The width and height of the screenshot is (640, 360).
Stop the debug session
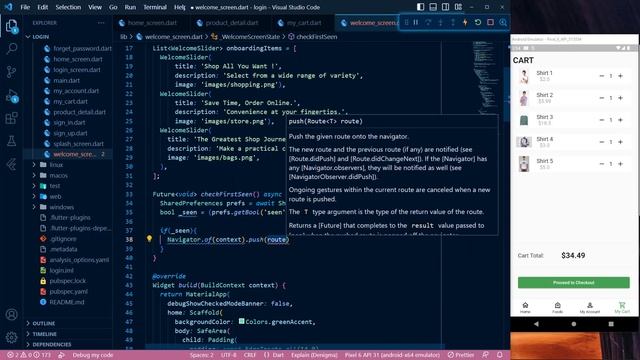click(491, 22)
